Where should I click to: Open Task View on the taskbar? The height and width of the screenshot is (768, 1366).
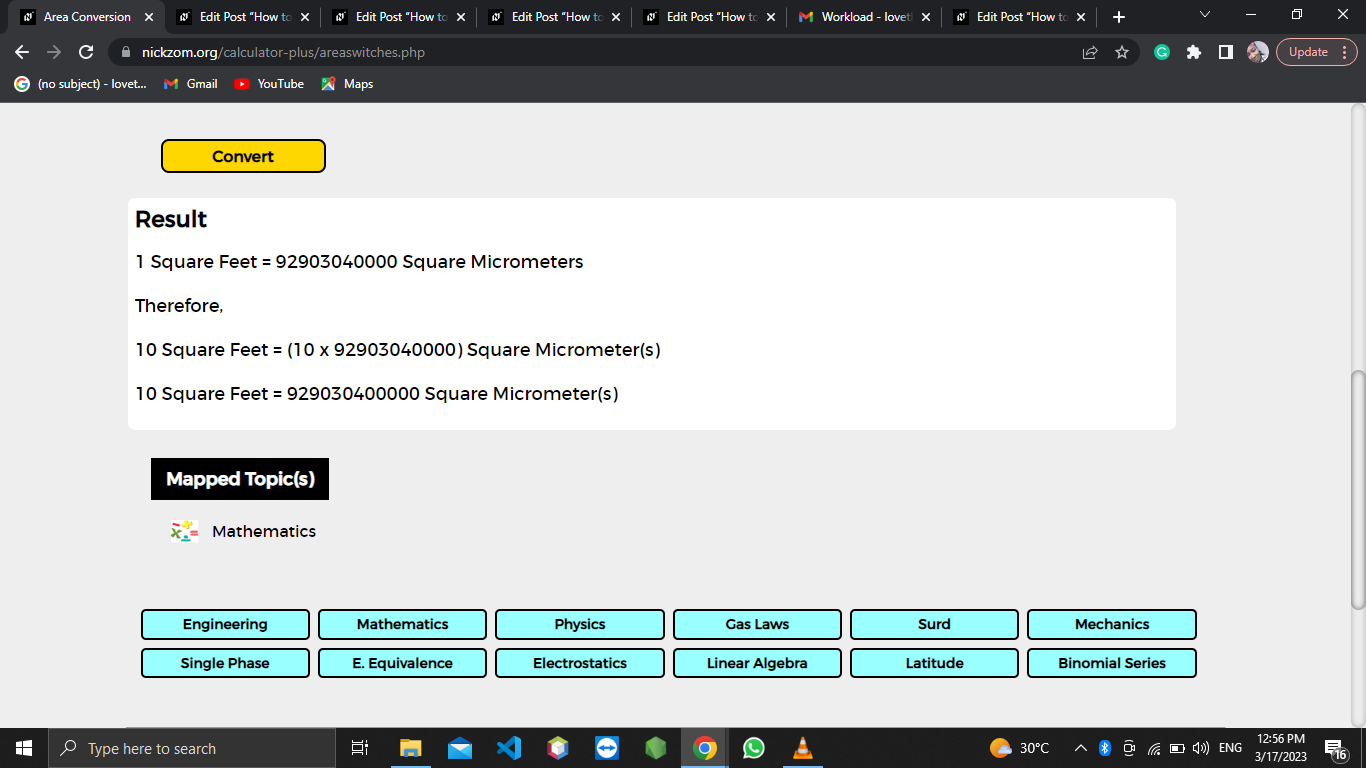click(x=360, y=748)
